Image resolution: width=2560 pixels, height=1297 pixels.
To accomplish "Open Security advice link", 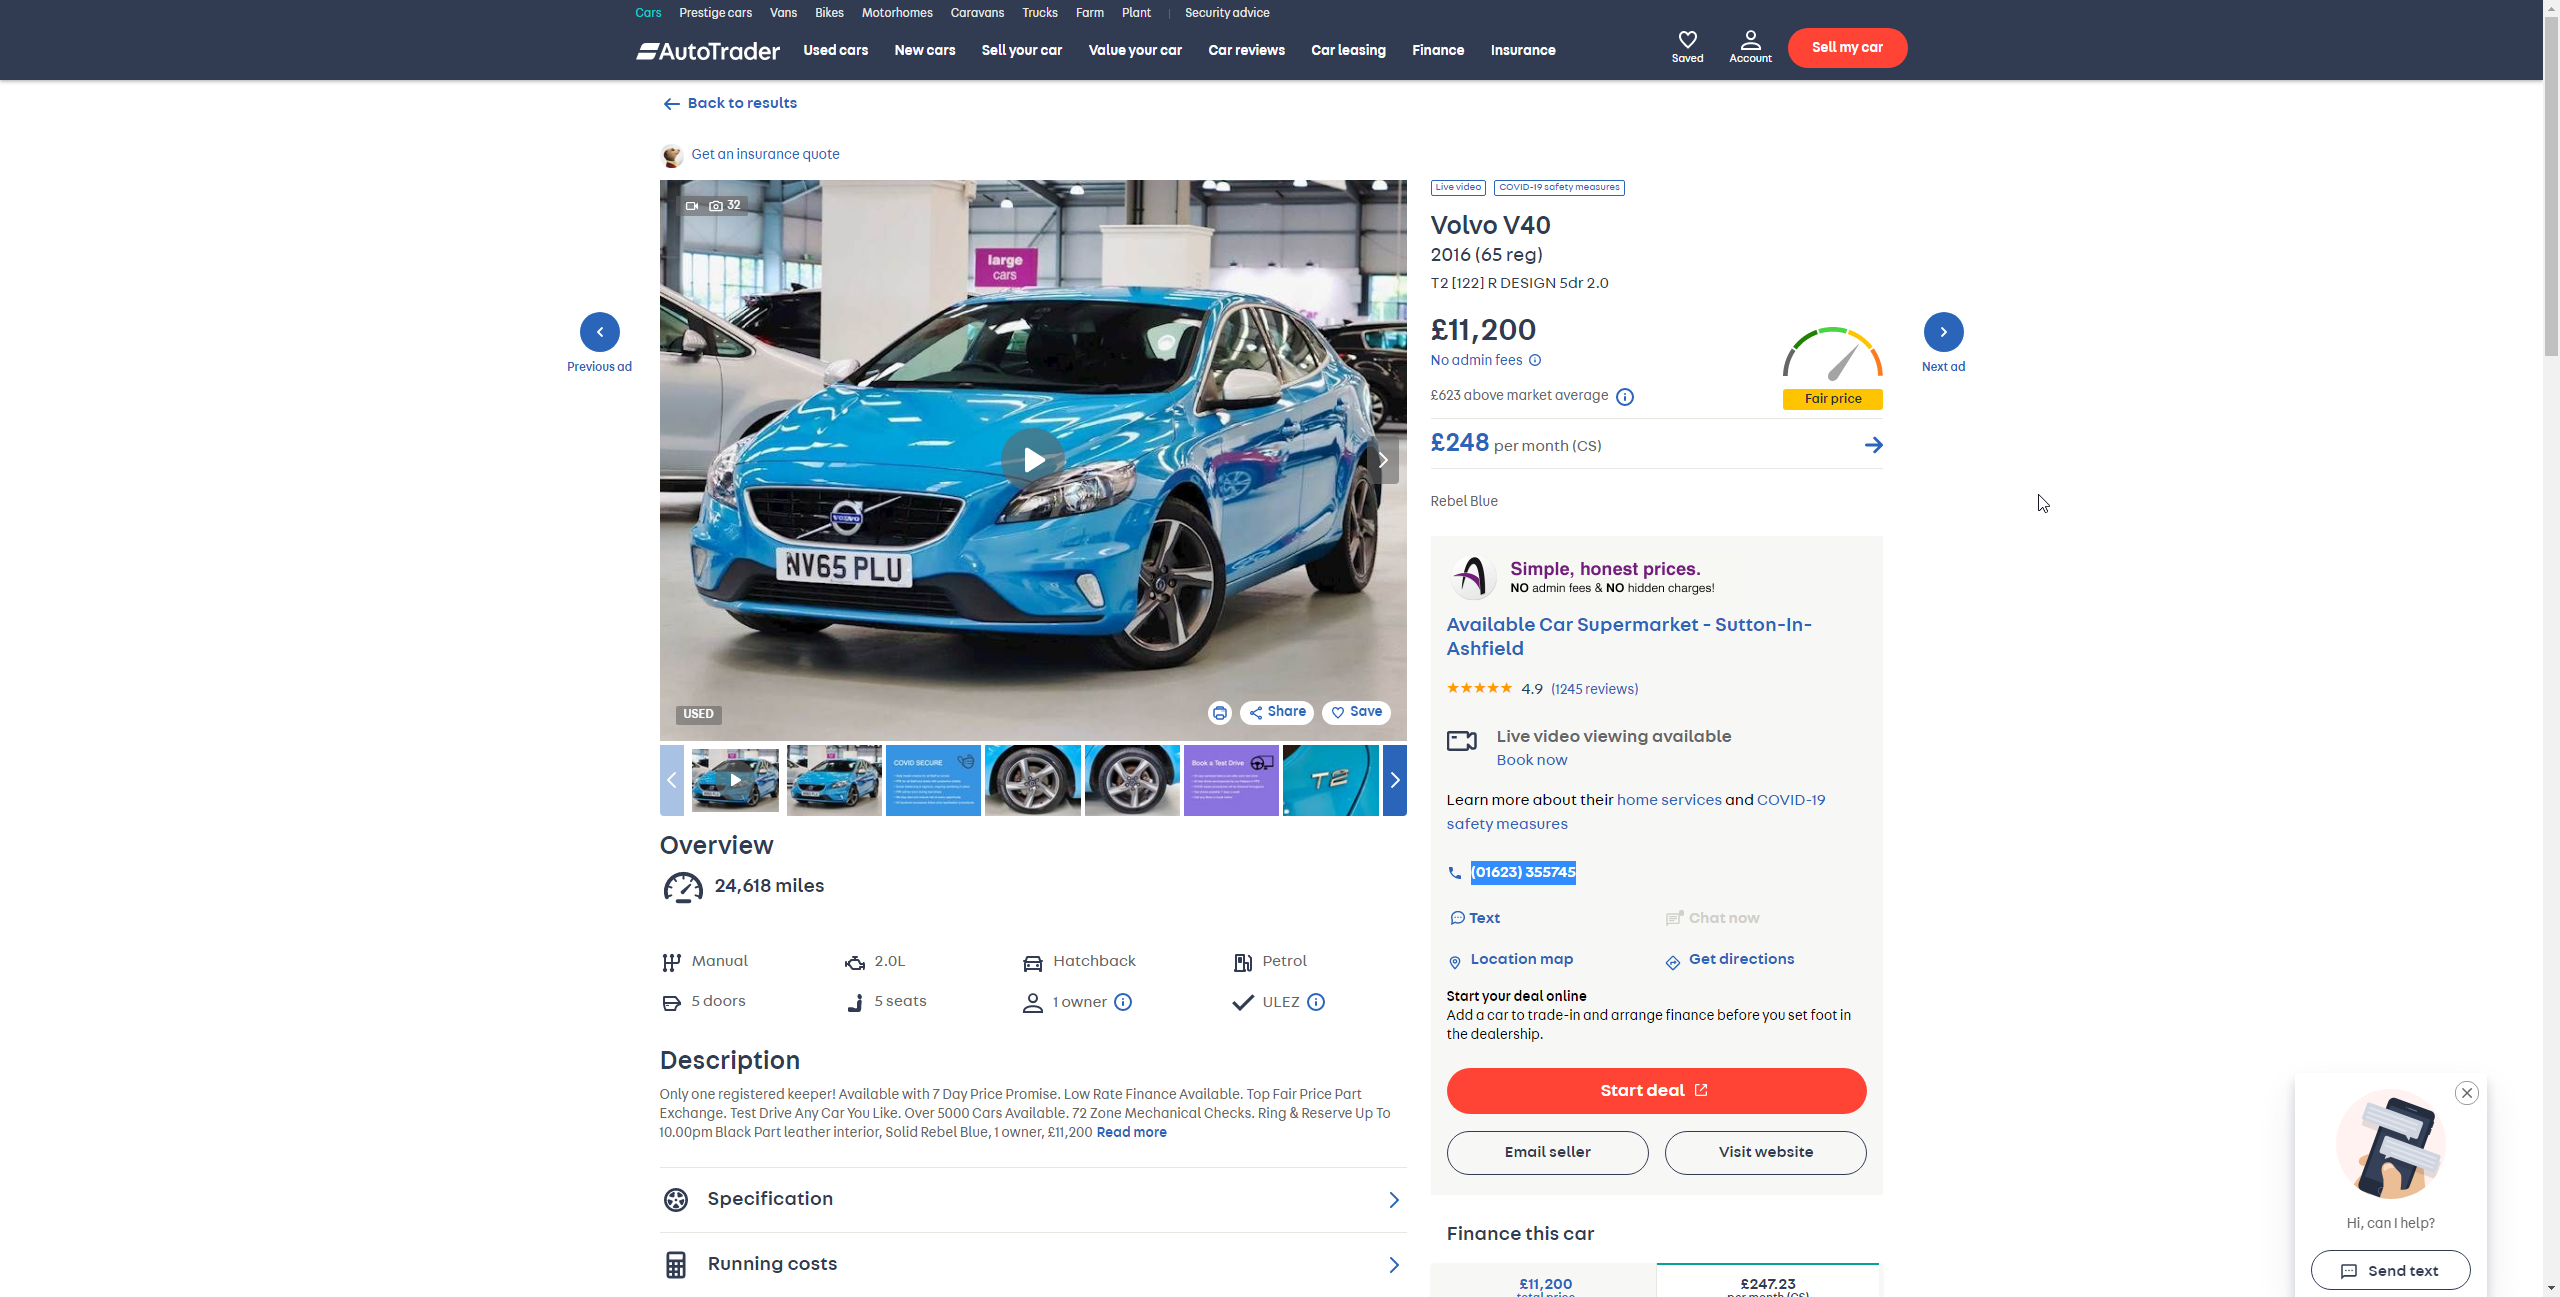I will click(1227, 13).
